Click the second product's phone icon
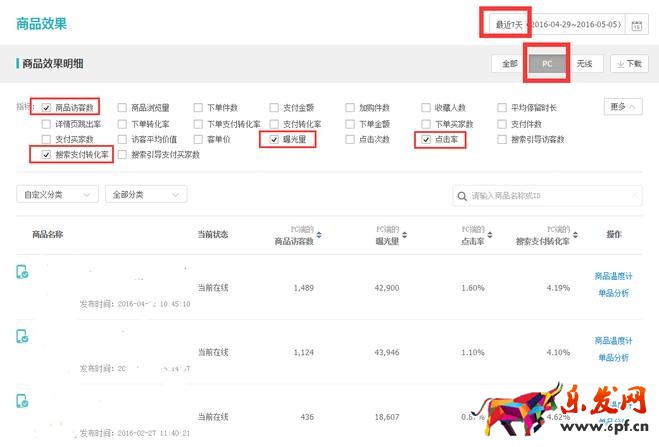Viewport: 659px width, 447px height. tap(22, 336)
